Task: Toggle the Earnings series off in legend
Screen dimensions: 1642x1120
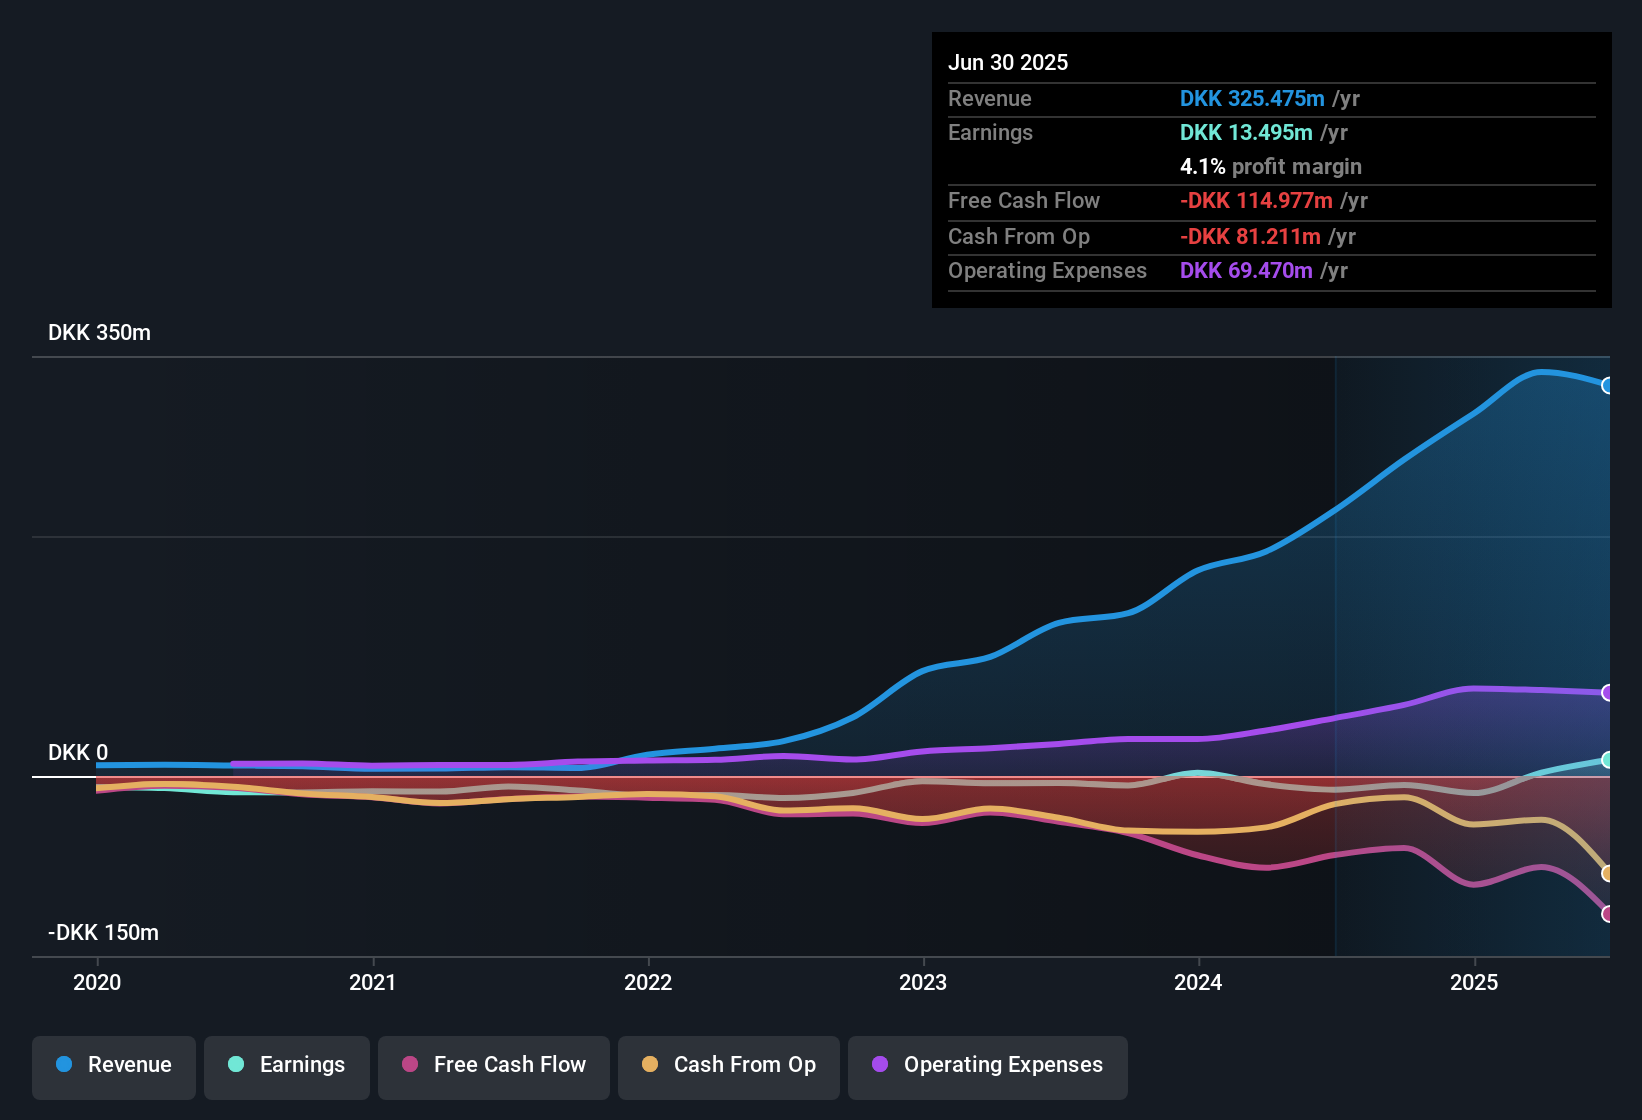Action: pos(287,1065)
